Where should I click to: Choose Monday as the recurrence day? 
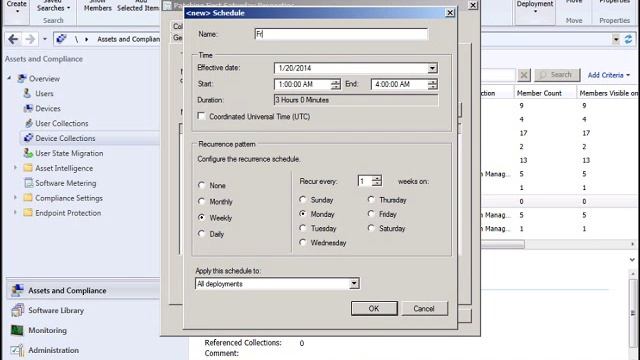pos(302,214)
